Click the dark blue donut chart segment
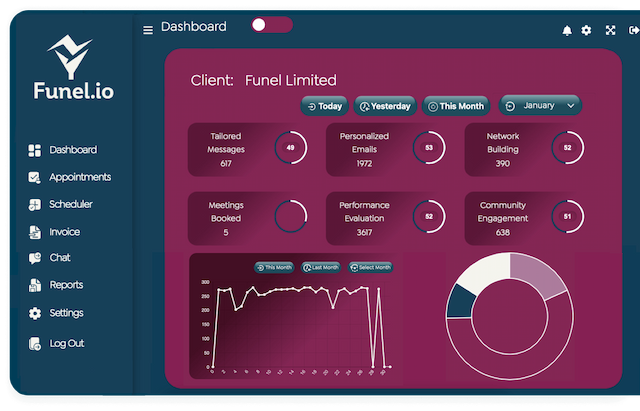This screenshot has width=640, height=411. tap(460, 300)
